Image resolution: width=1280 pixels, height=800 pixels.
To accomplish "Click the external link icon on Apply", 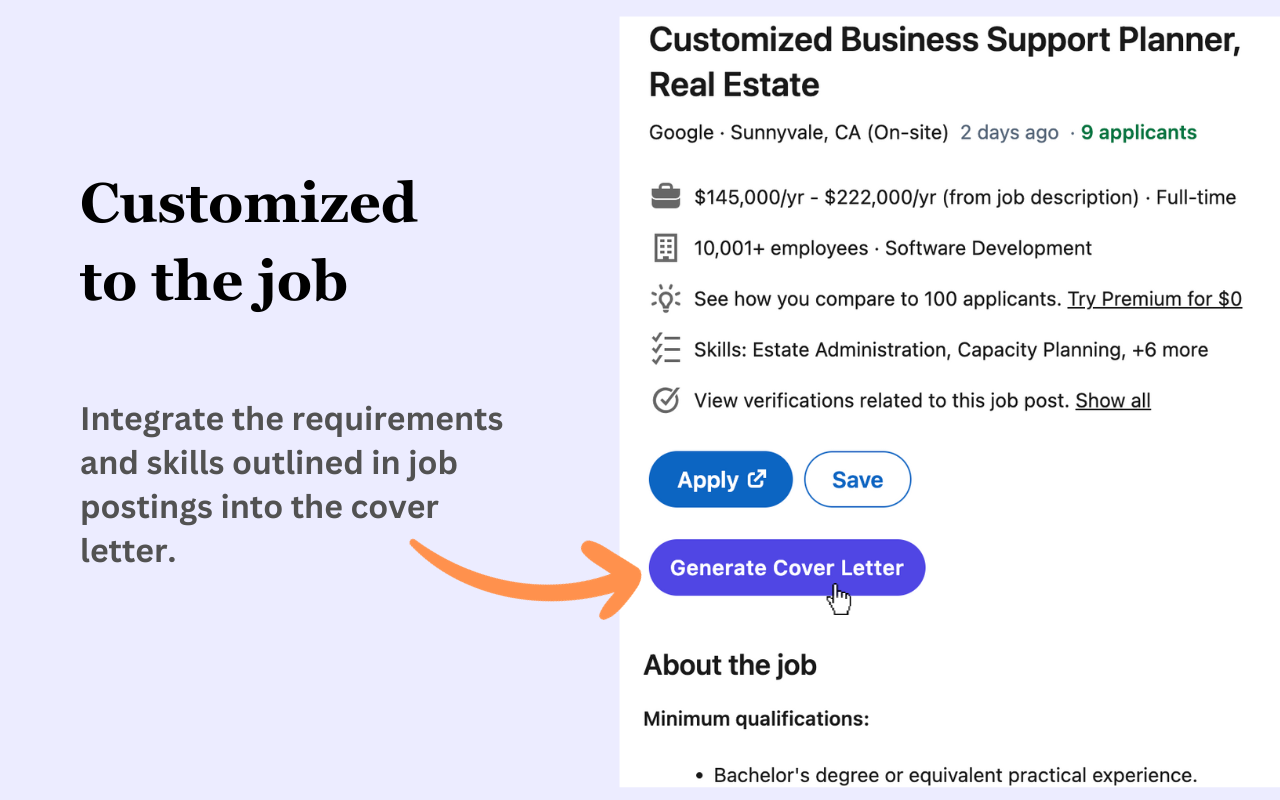I will pyautogui.click(x=758, y=479).
